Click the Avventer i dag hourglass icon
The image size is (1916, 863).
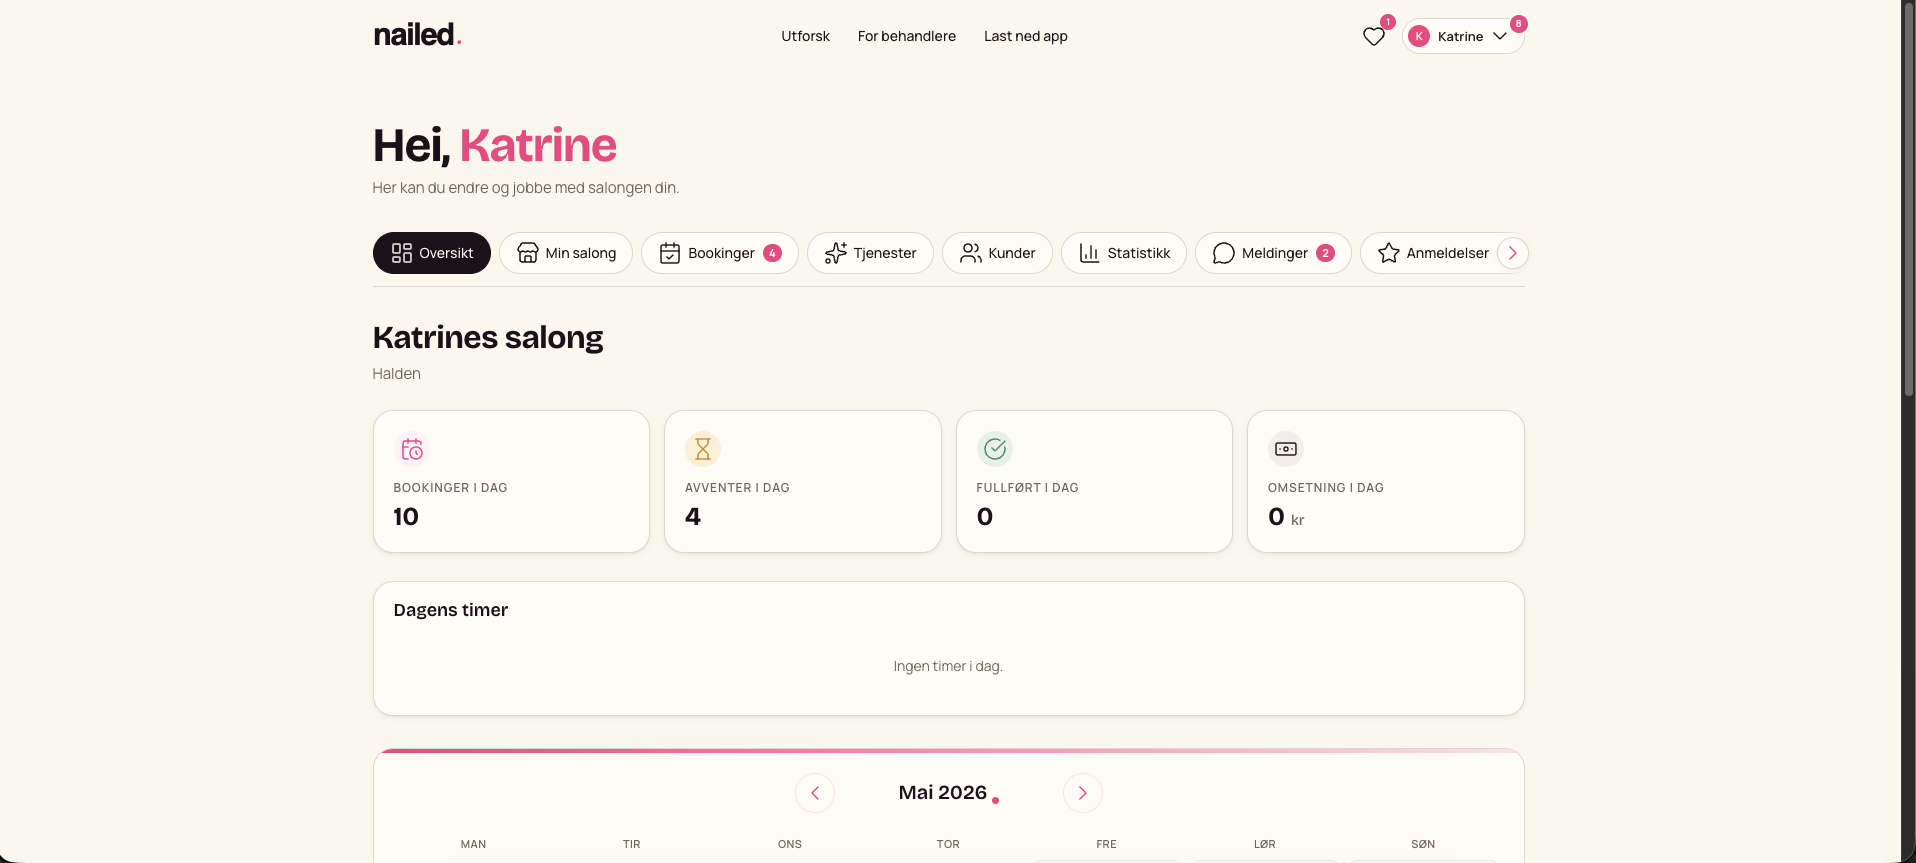703,449
